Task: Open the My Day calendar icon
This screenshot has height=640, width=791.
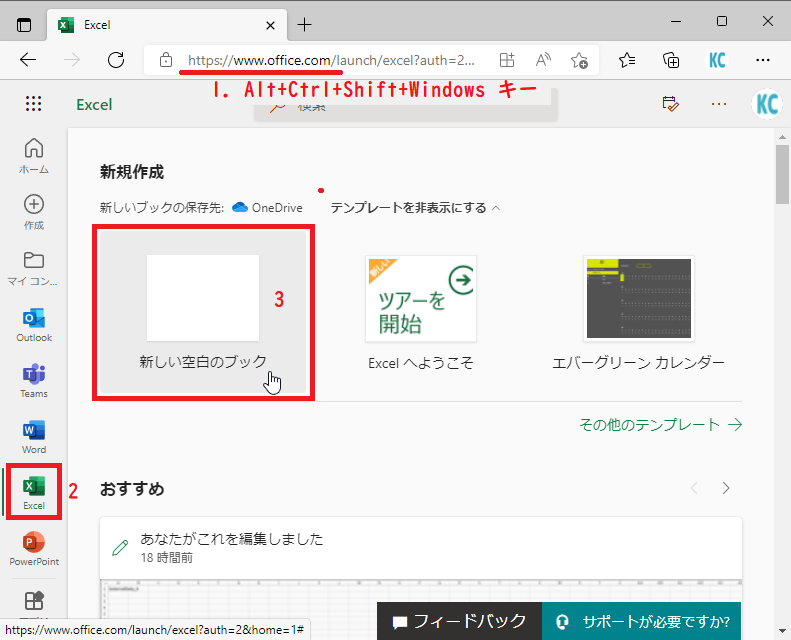Action: (x=670, y=104)
